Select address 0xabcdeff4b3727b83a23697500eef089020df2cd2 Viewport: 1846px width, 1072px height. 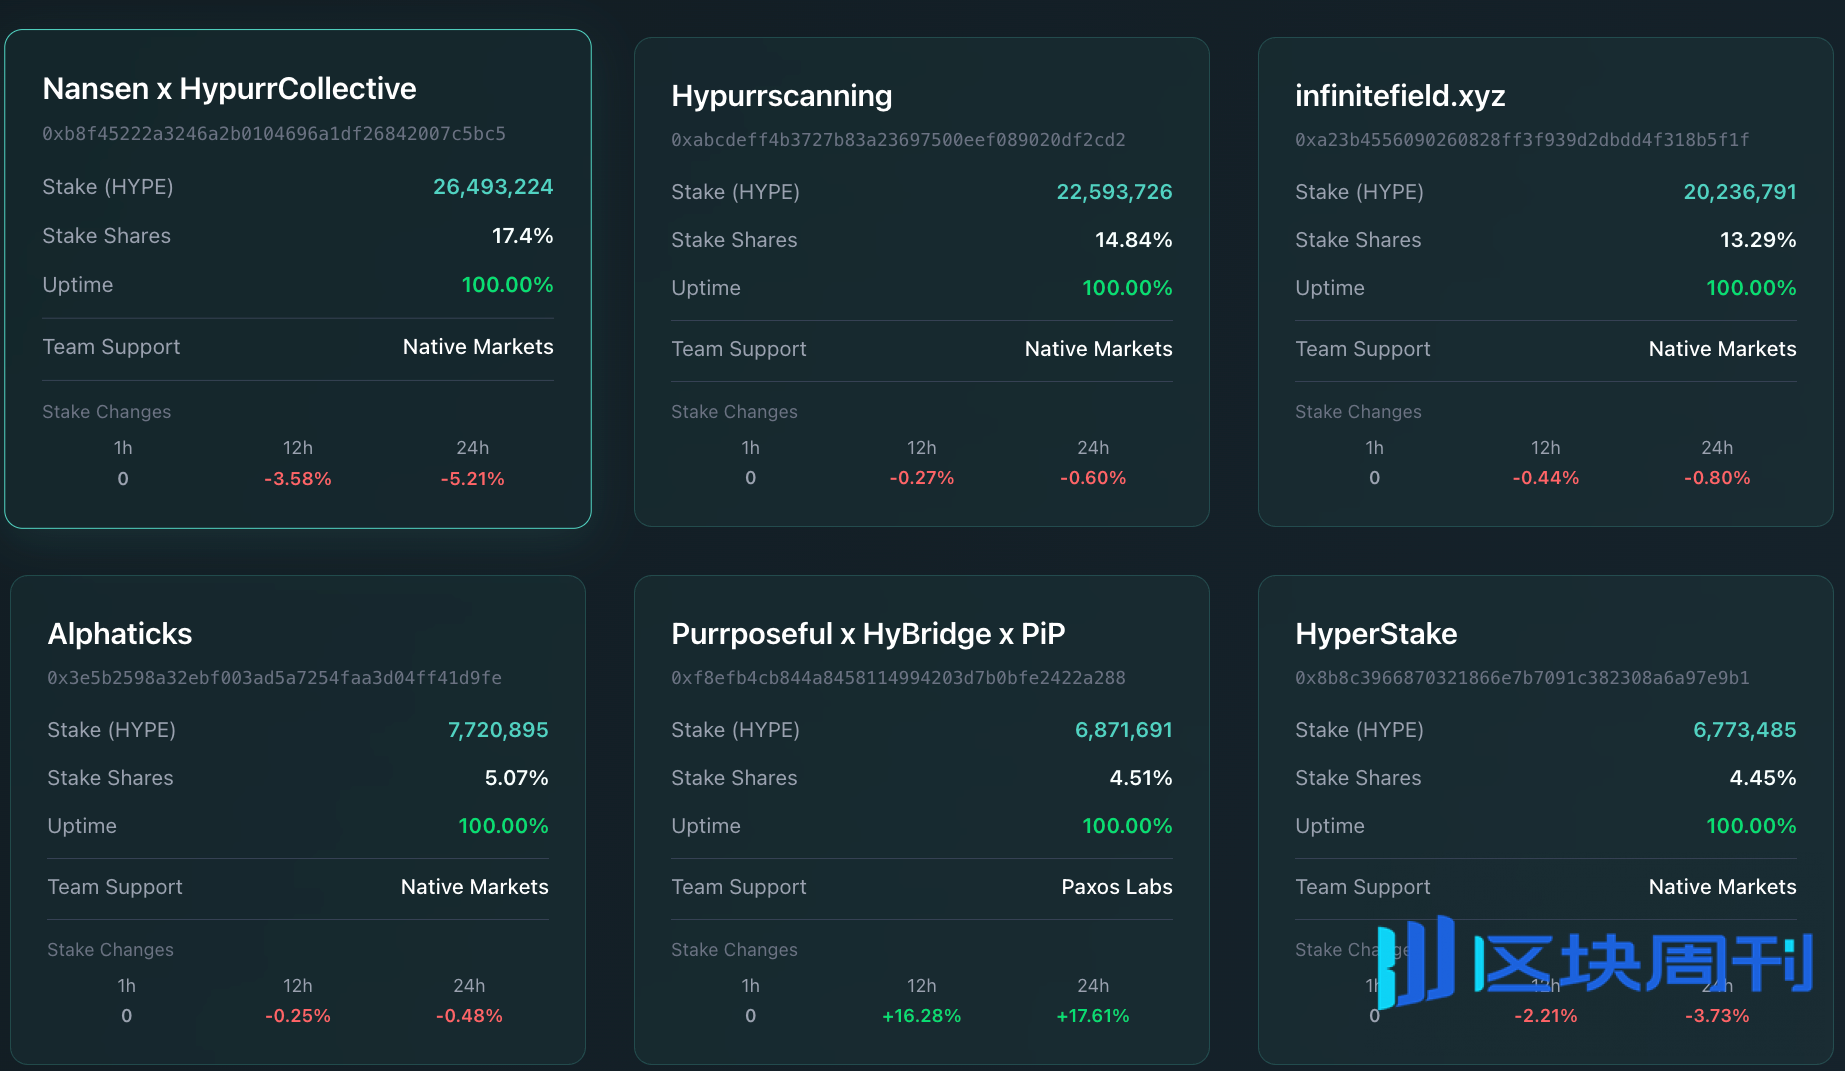tap(898, 140)
